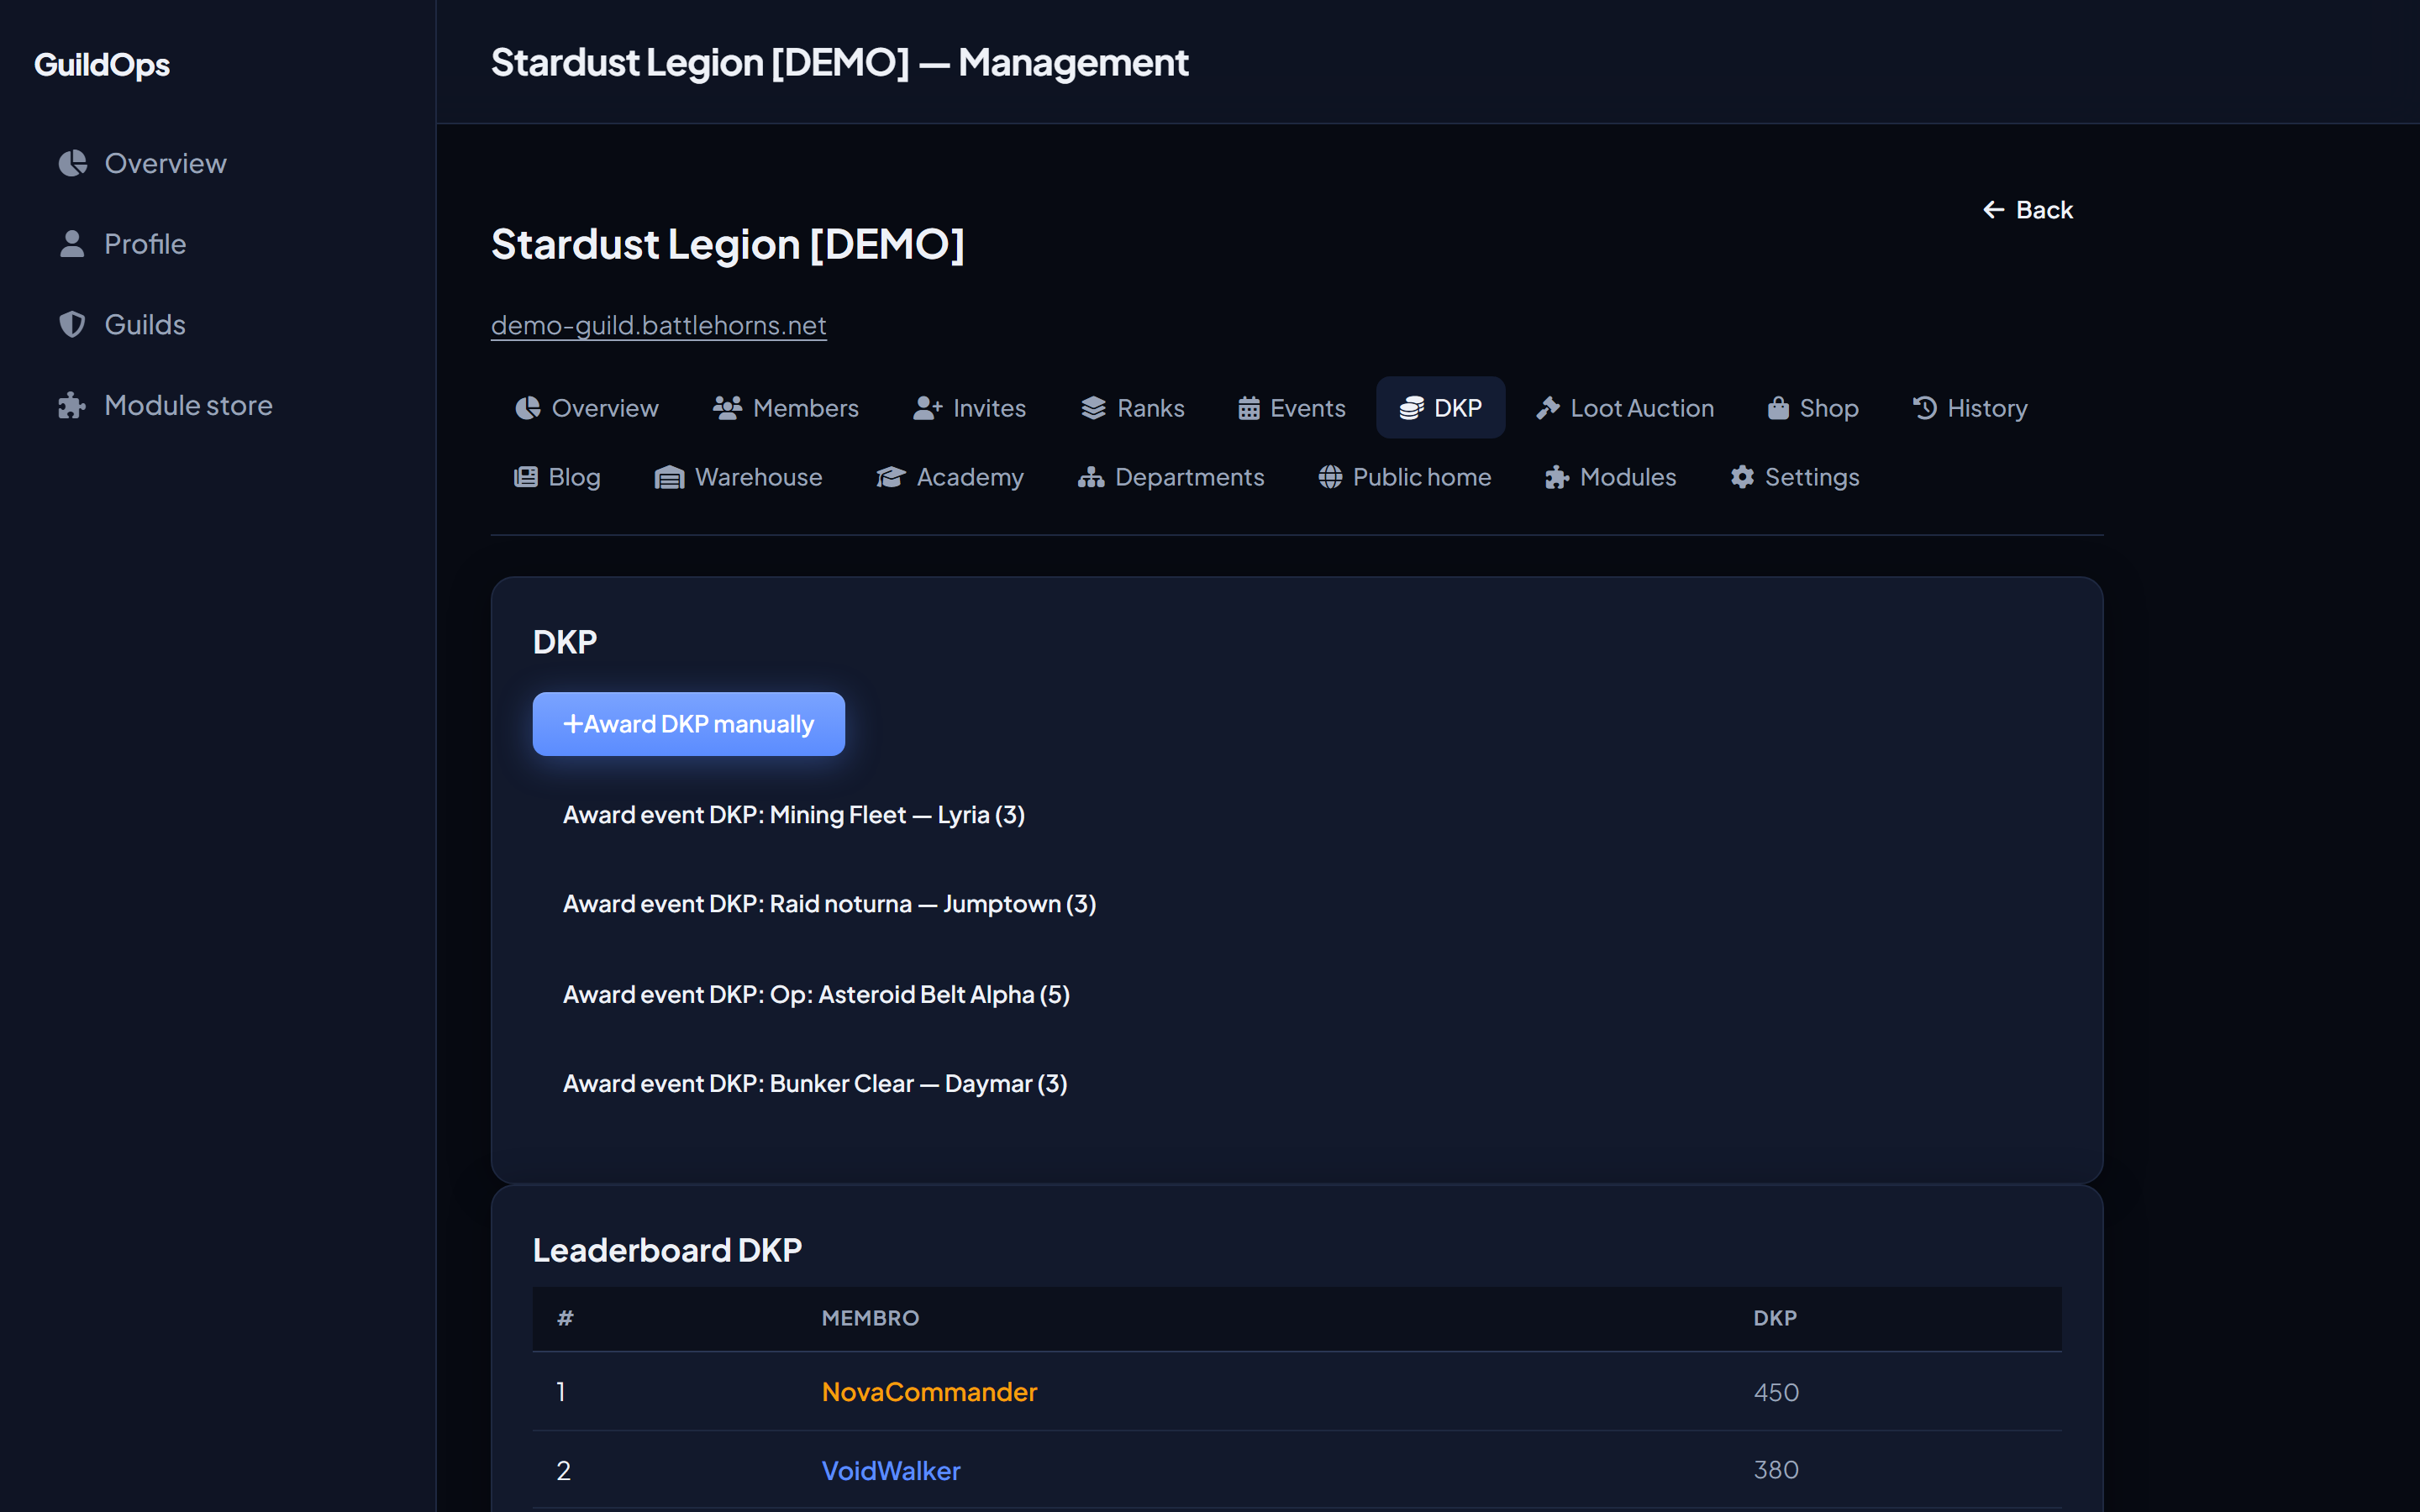This screenshot has height=1512, width=2420.
Task: Click the MEMBRO column header
Action: [x=870, y=1318]
